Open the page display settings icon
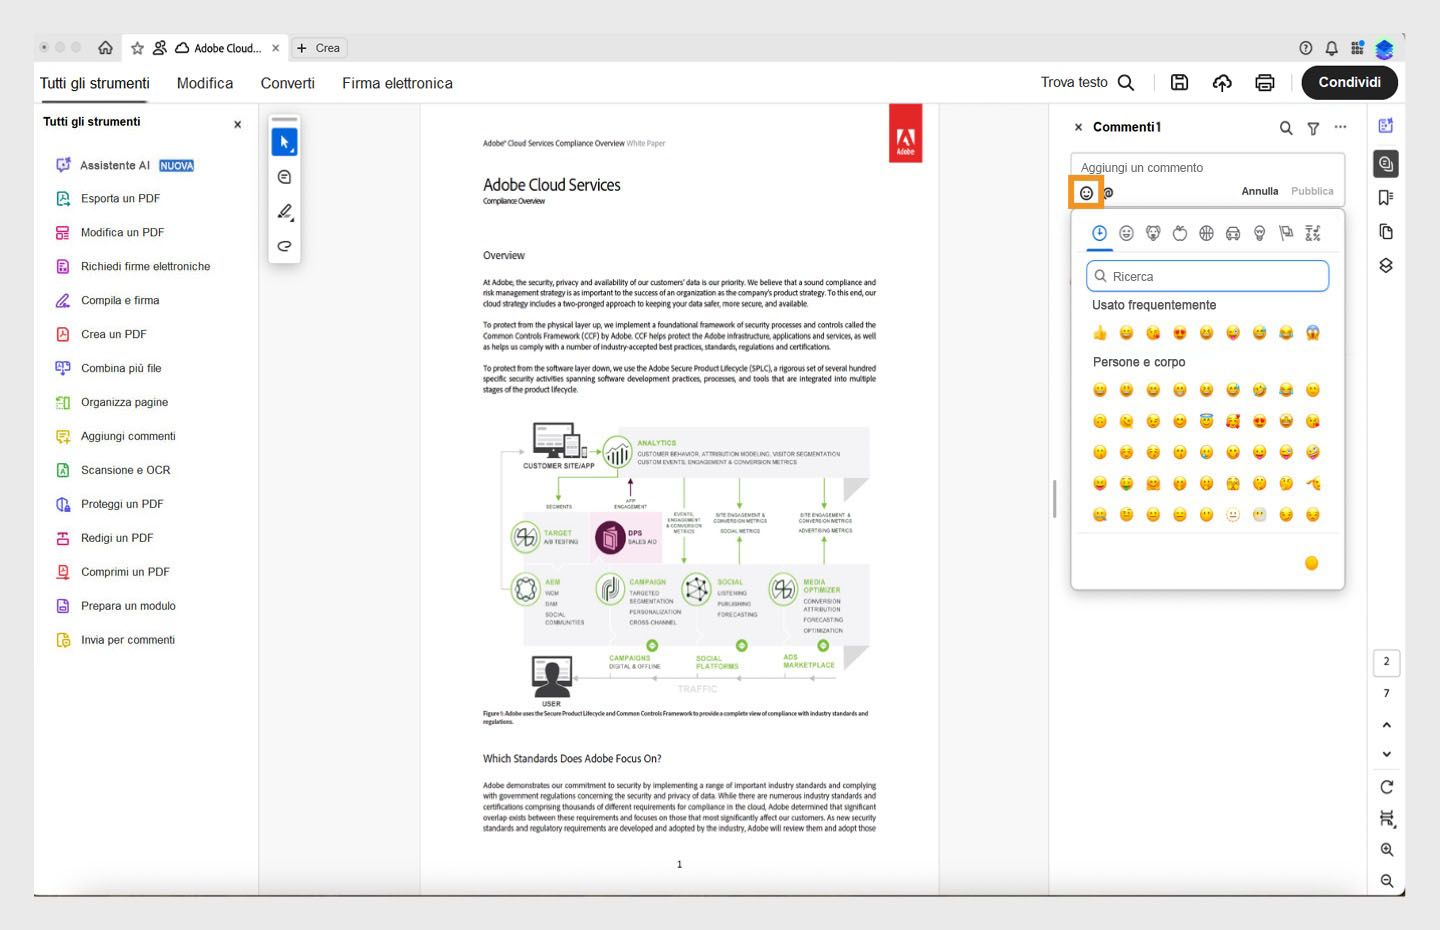1440x930 pixels. pyautogui.click(x=1387, y=819)
